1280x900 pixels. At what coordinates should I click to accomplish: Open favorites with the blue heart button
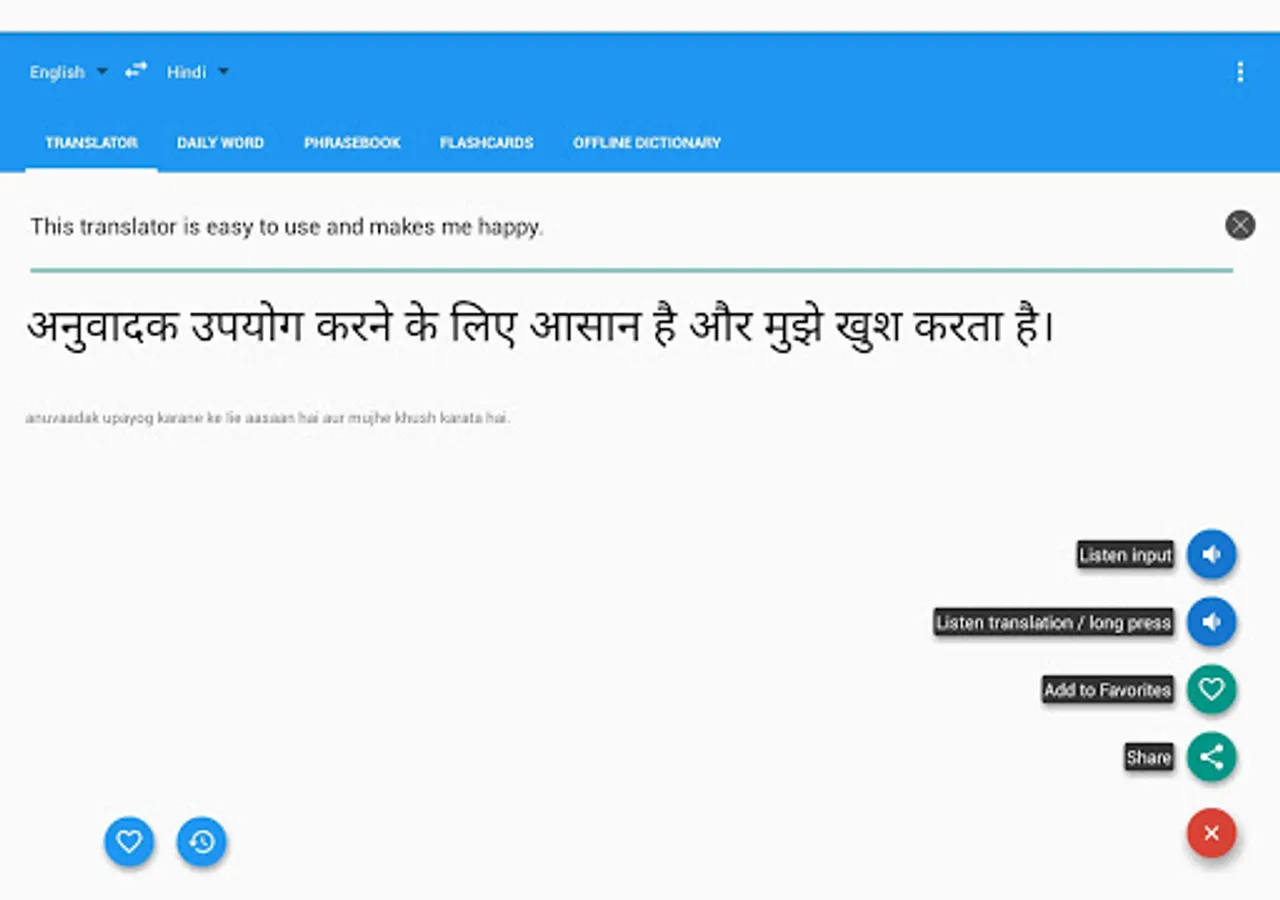[x=129, y=842]
